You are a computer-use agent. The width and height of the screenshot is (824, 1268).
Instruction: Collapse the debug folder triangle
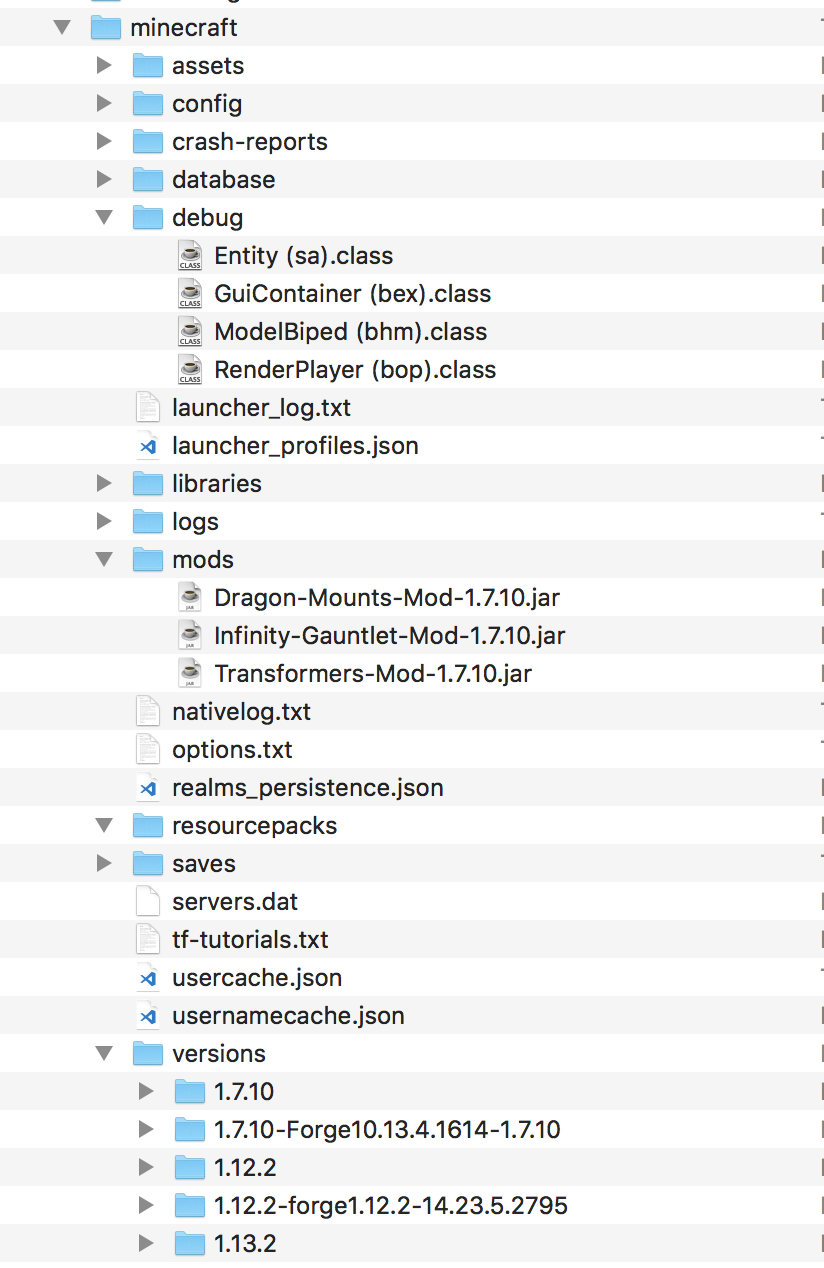click(104, 217)
